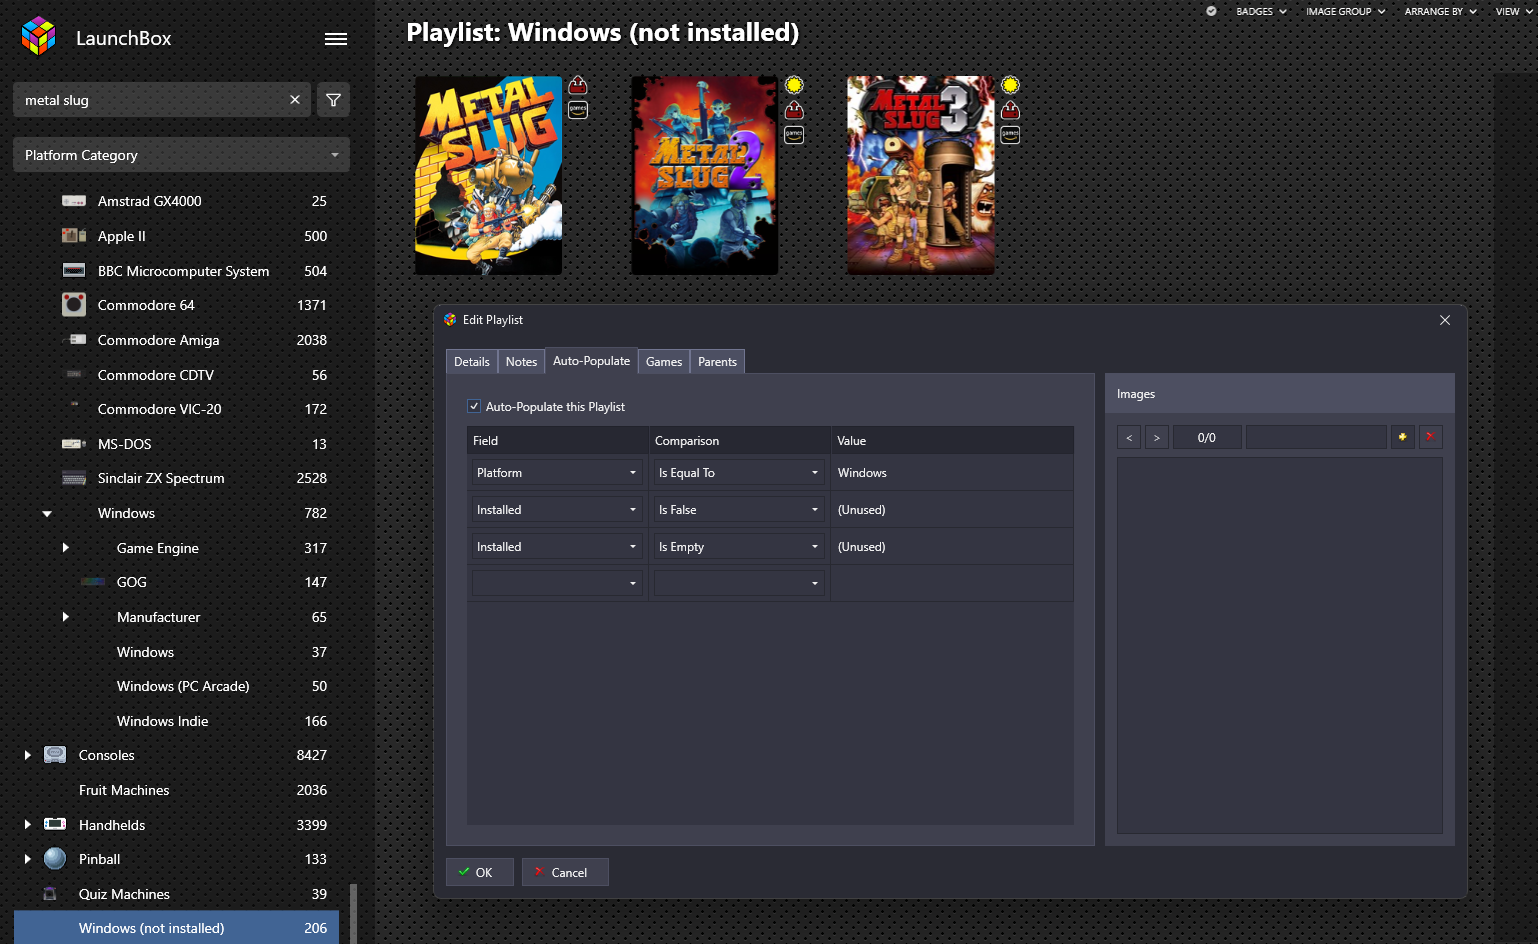Click yellow star badge beside Metal Slug 3
The image size is (1538, 944).
tap(1010, 85)
